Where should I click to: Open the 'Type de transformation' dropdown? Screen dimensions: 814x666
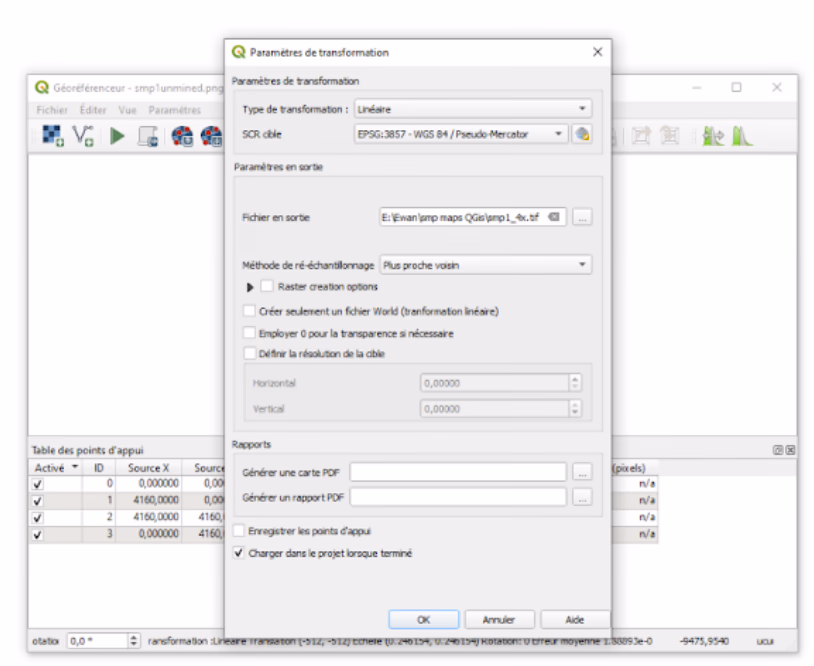tap(472, 109)
